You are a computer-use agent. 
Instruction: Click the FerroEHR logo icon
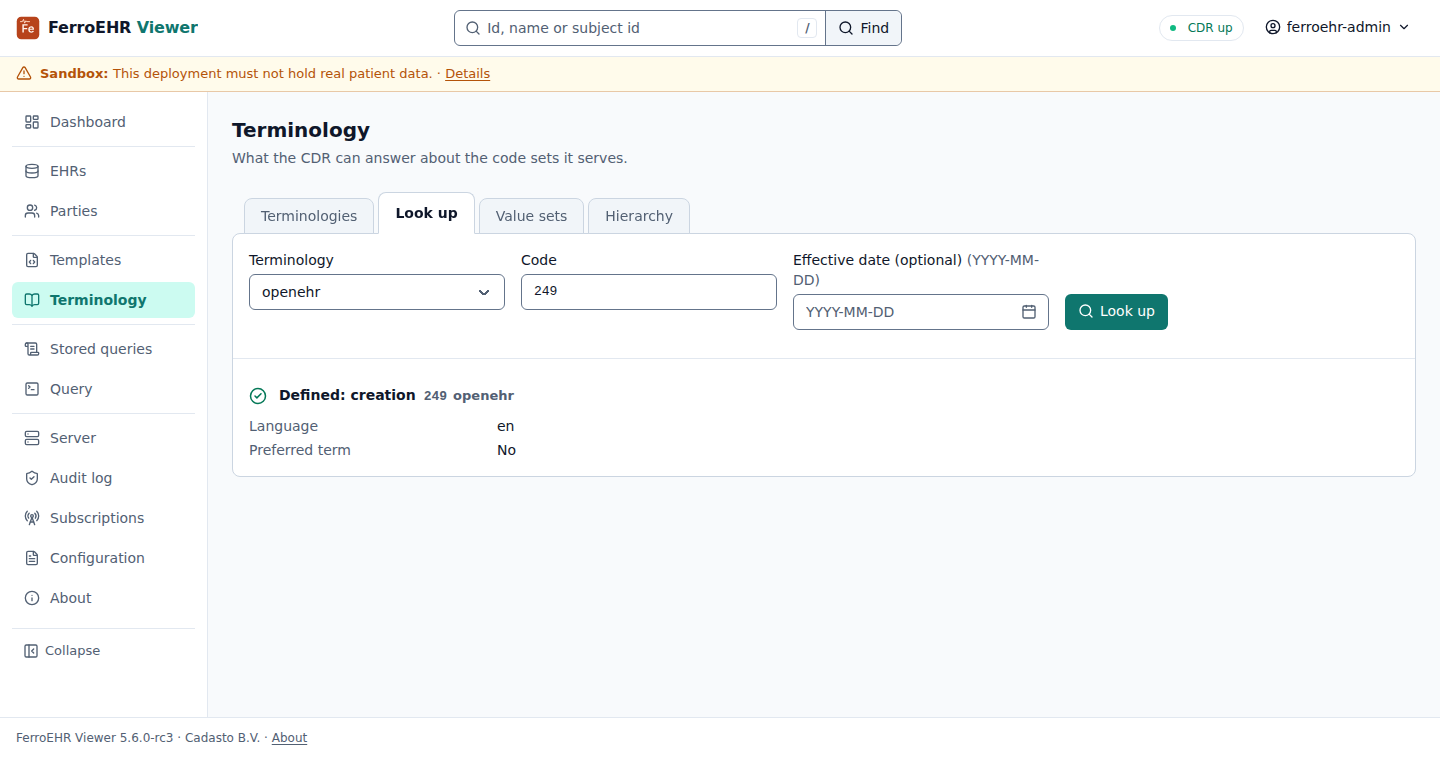tap(28, 28)
